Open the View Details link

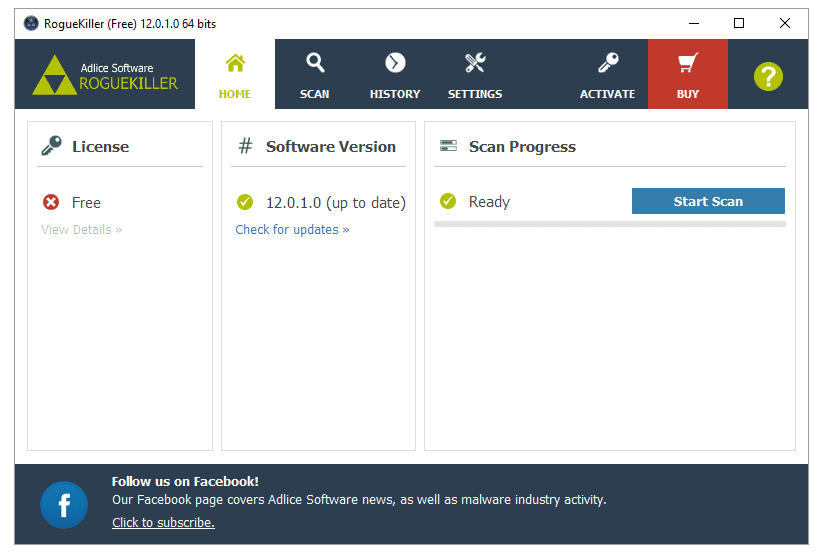point(81,230)
